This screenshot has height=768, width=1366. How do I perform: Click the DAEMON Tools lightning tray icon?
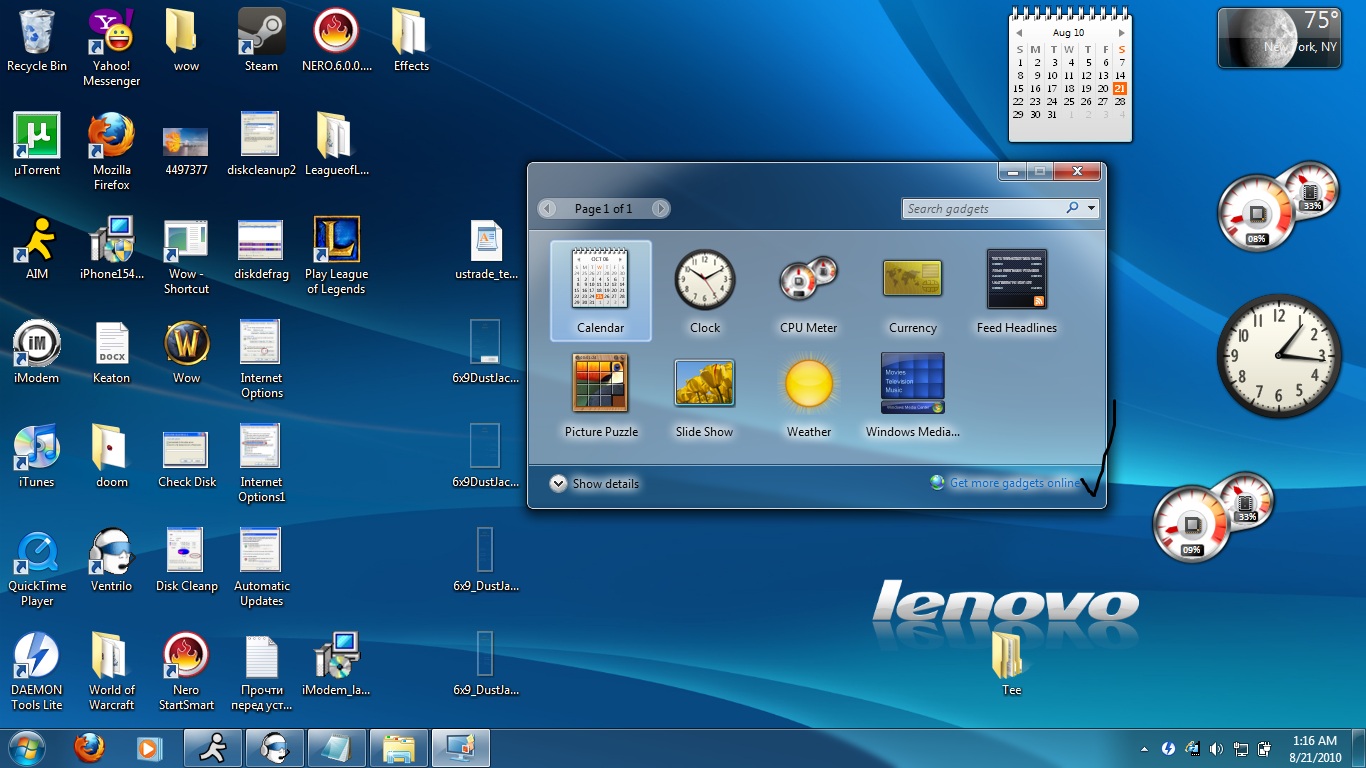(1168, 749)
